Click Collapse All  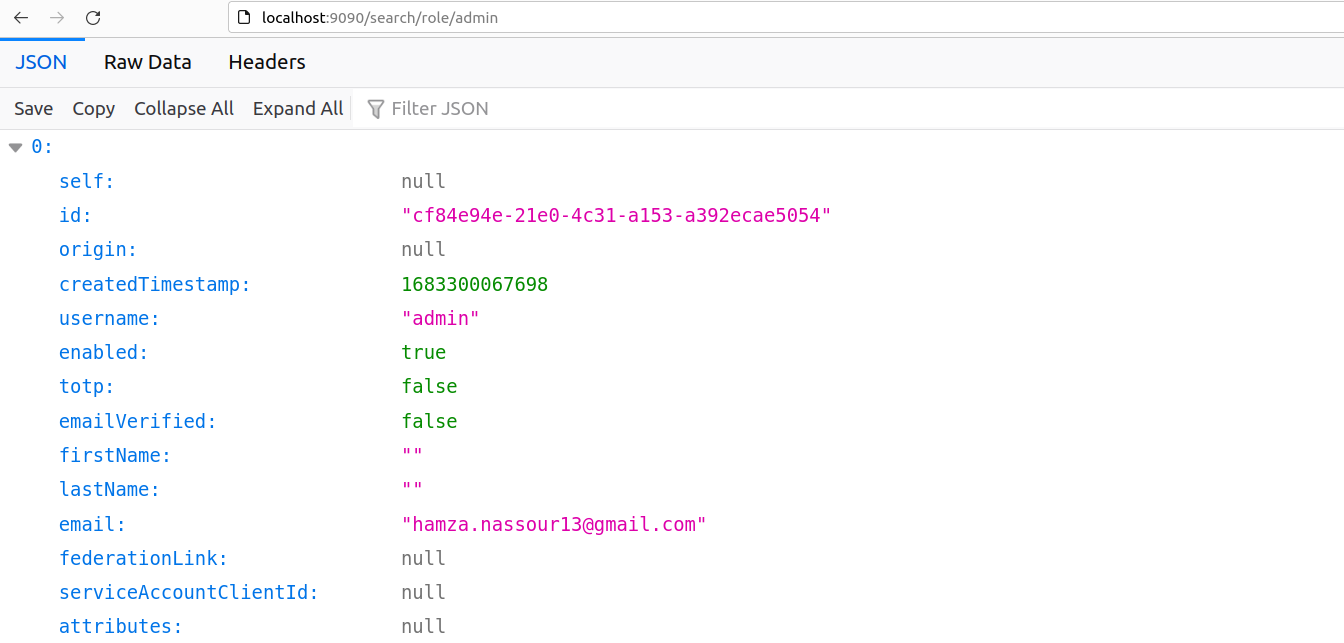183,108
